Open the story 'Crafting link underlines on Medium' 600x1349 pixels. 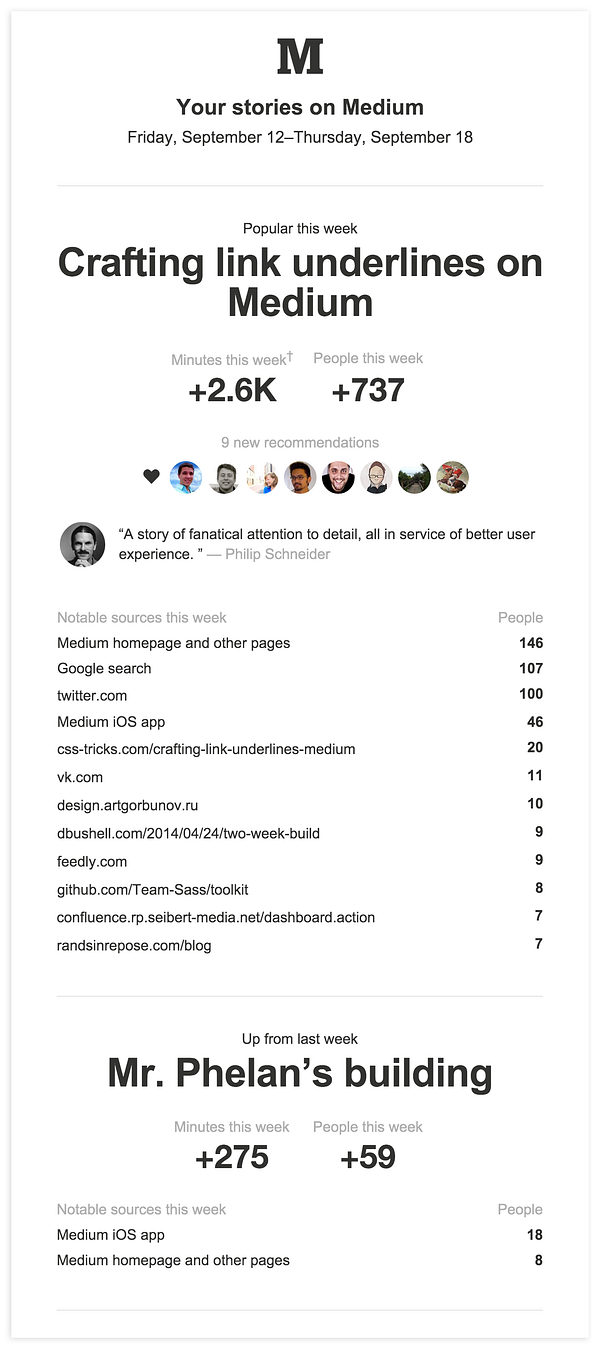click(x=300, y=282)
